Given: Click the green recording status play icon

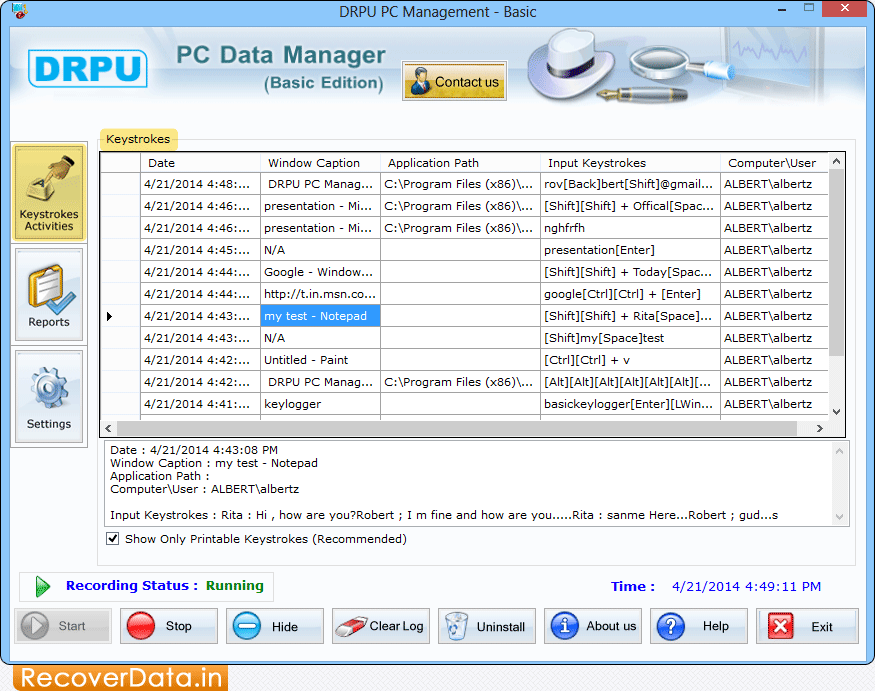Looking at the screenshot, I should point(42,587).
